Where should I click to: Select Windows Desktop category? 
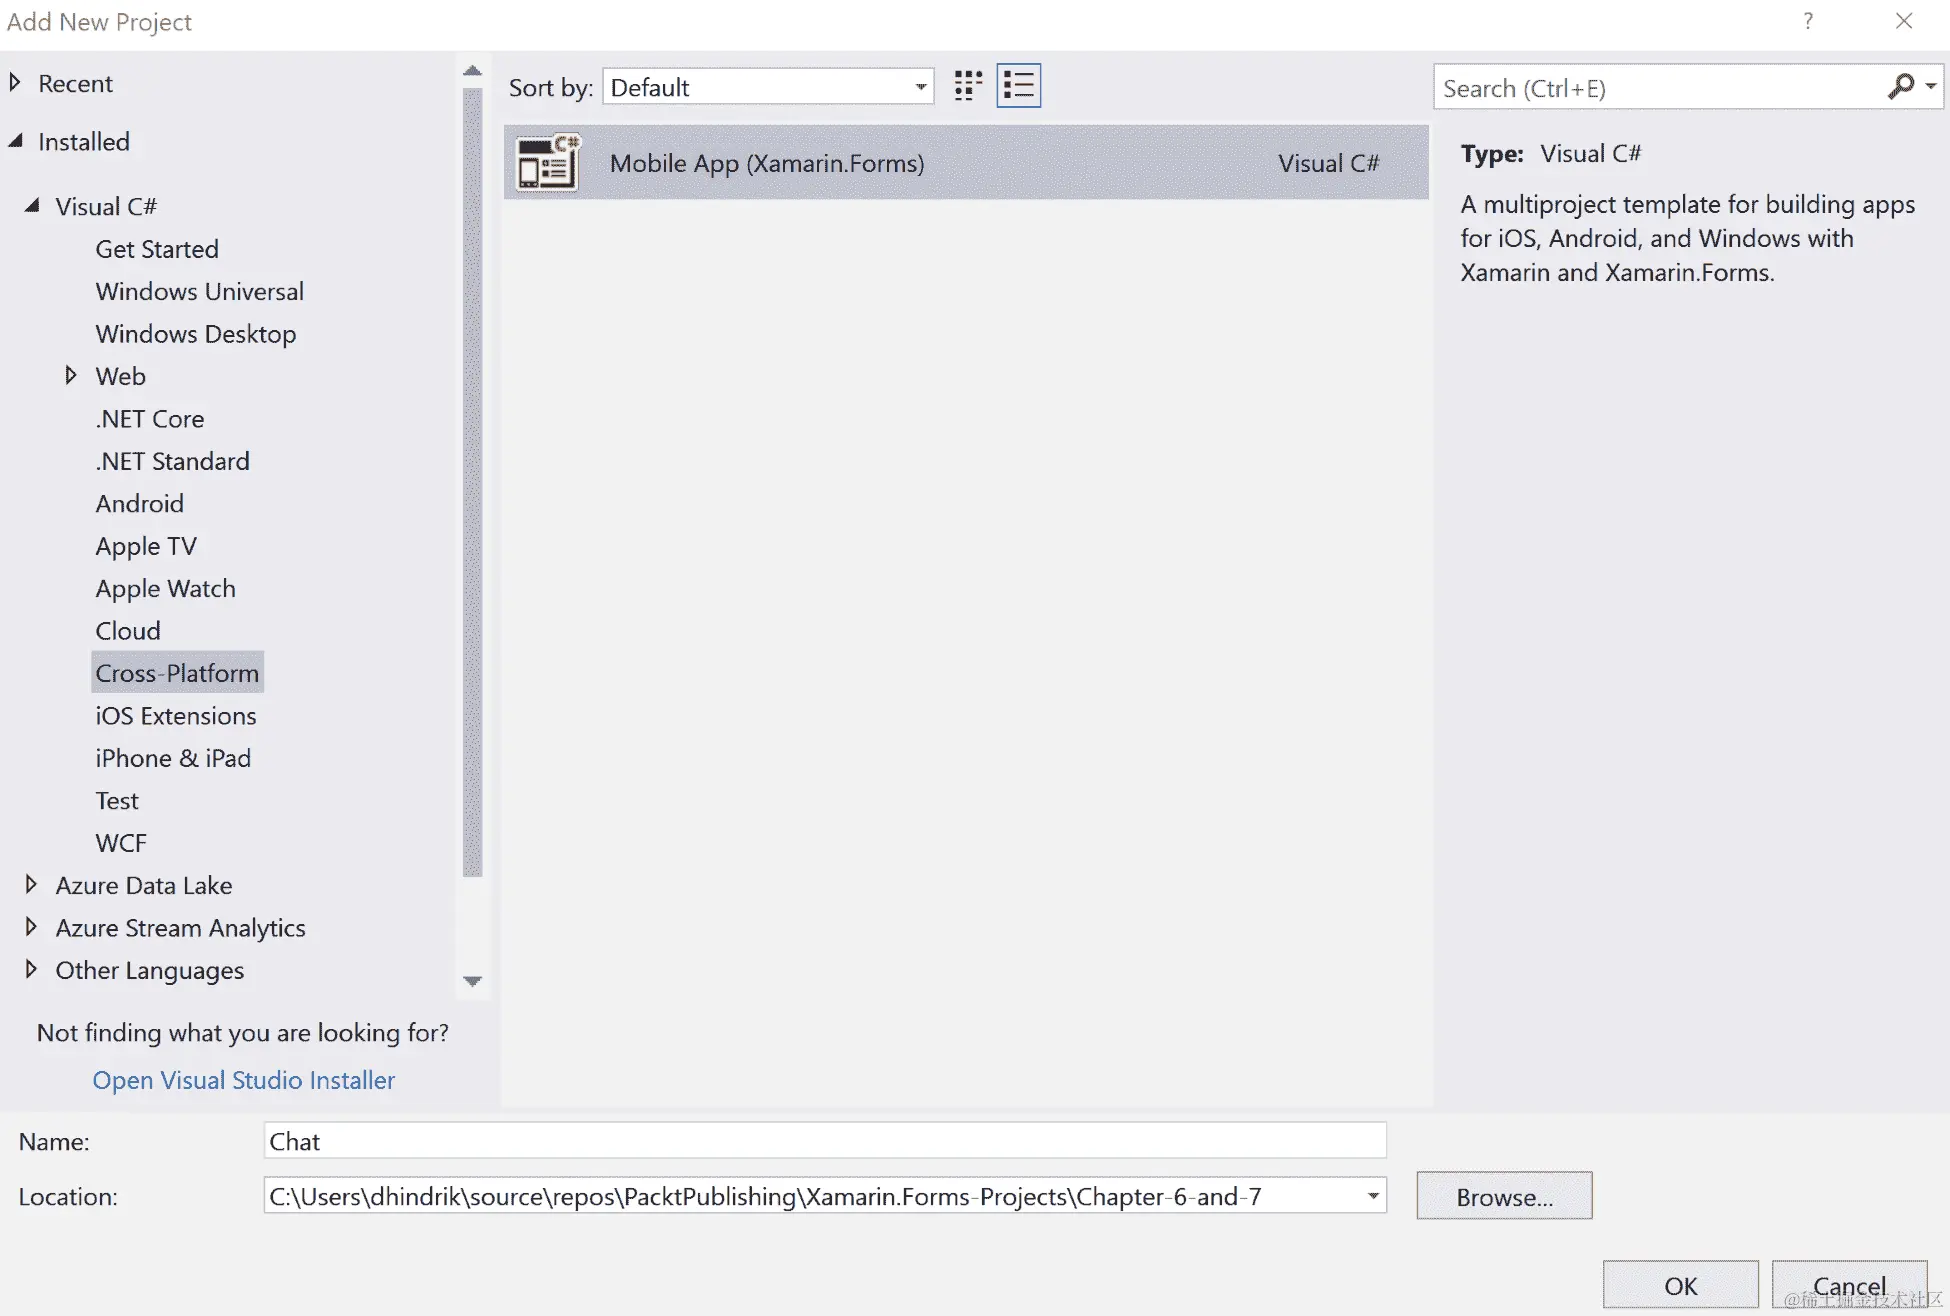tap(196, 334)
